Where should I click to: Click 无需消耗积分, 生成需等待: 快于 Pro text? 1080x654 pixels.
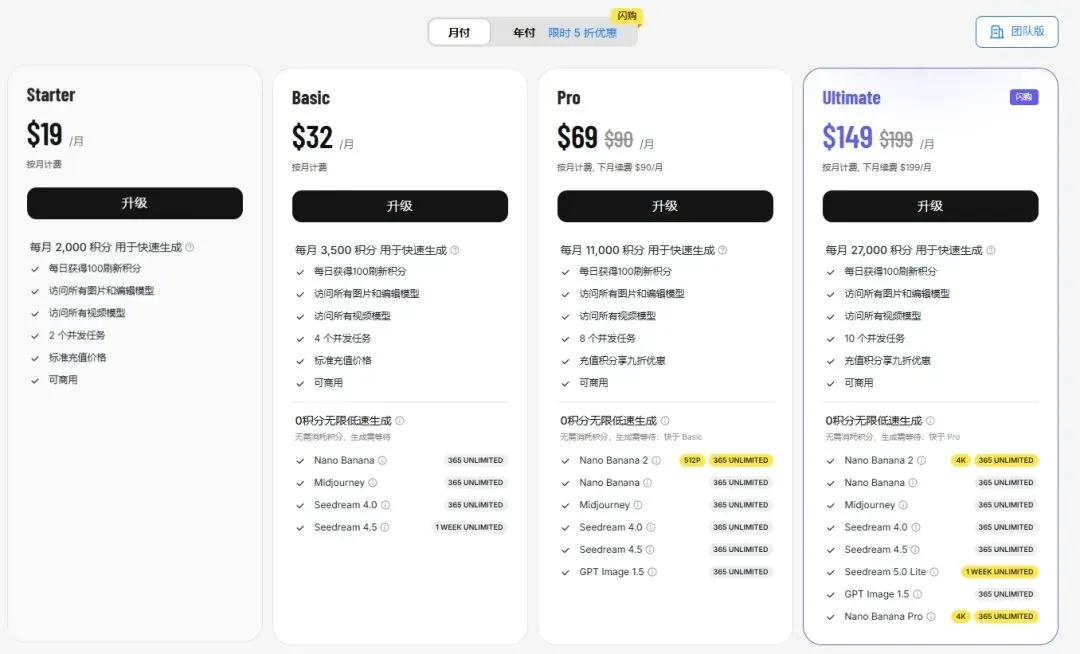coord(893,437)
